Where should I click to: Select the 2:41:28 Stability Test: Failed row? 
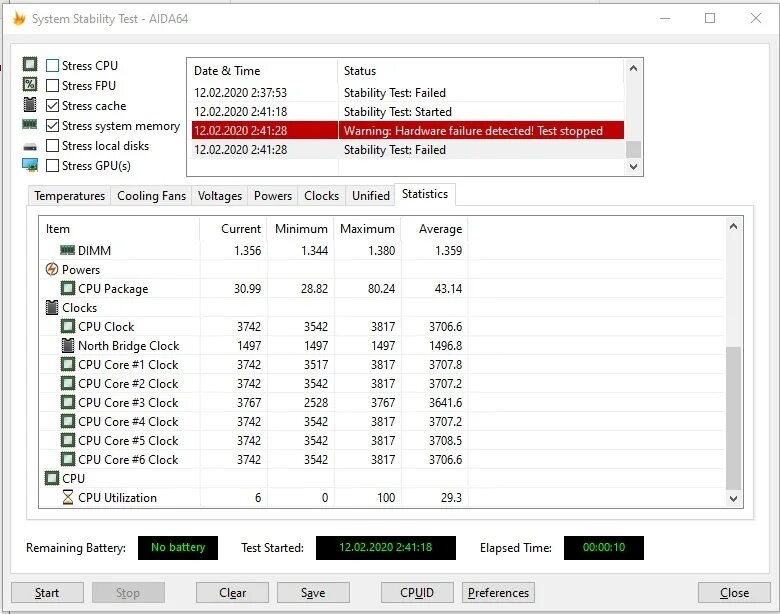point(408,150)
